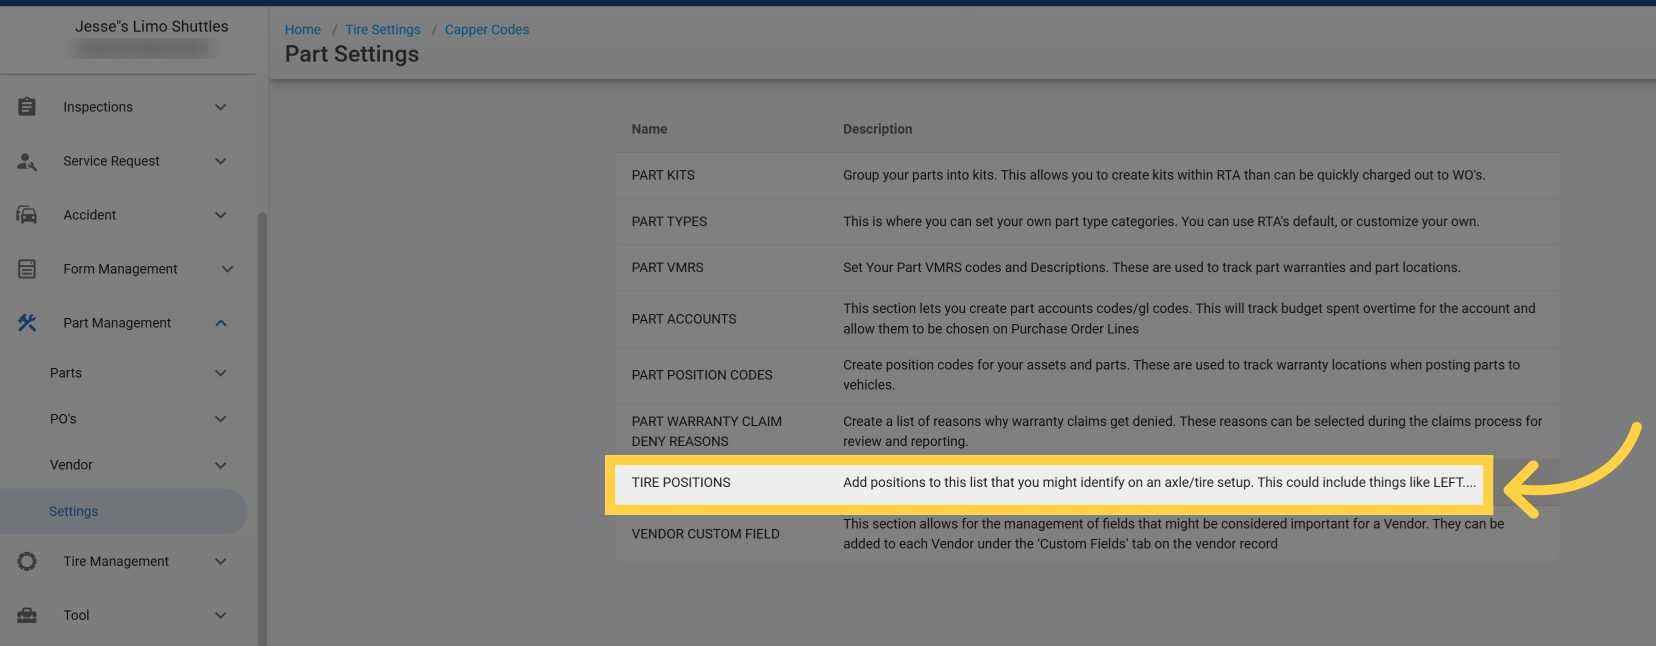The width and height of the screenshot is (1656, 646).
Task: Click the Tool toolbox icon
Action: point(27,615)
